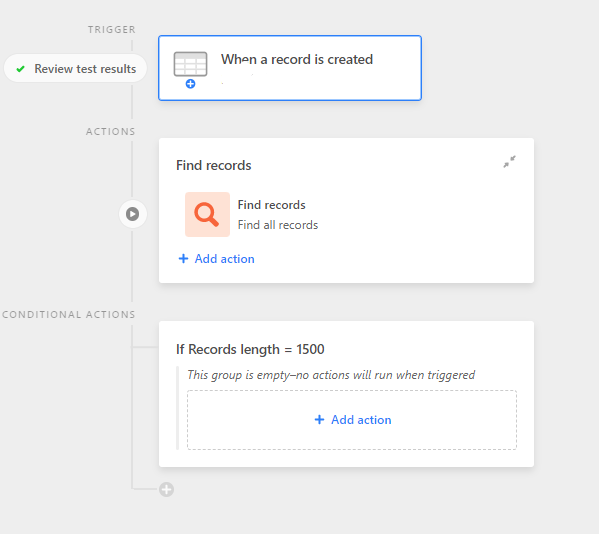Viewport: 599px width, 534px height.
Task: Open the Review test results pill
Action: 75,69
